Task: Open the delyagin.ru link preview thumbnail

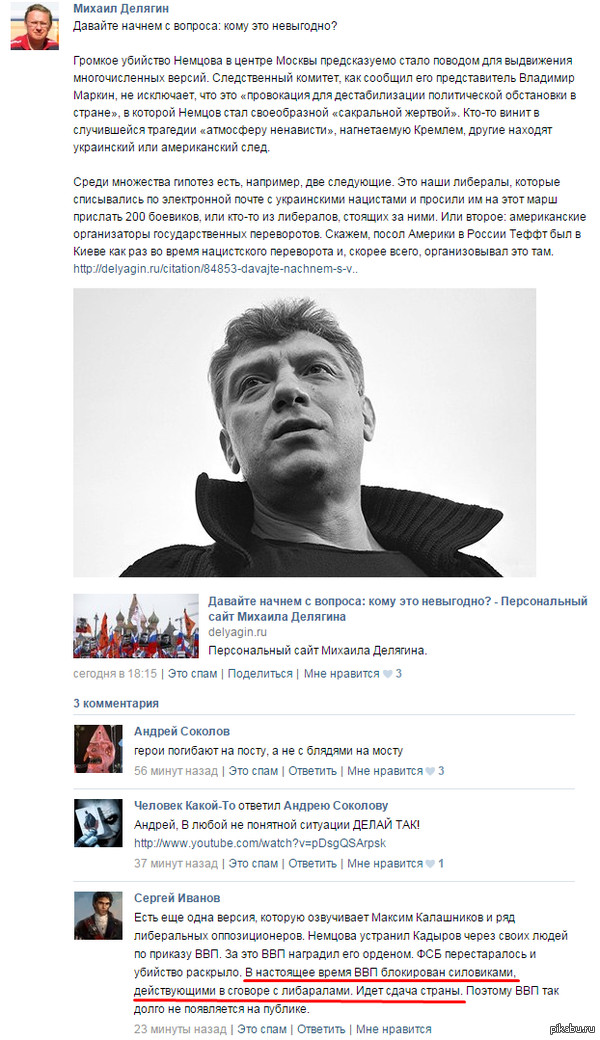Action: [x=136, y=626]
